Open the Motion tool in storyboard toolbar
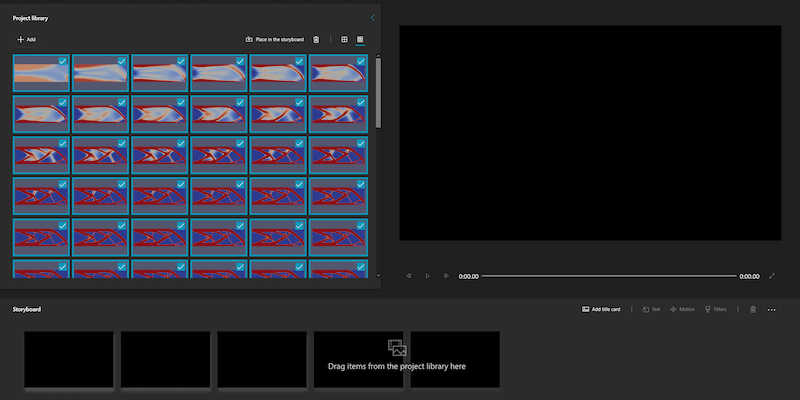This screenshot has width=800, height=400. tap(682, 310)
